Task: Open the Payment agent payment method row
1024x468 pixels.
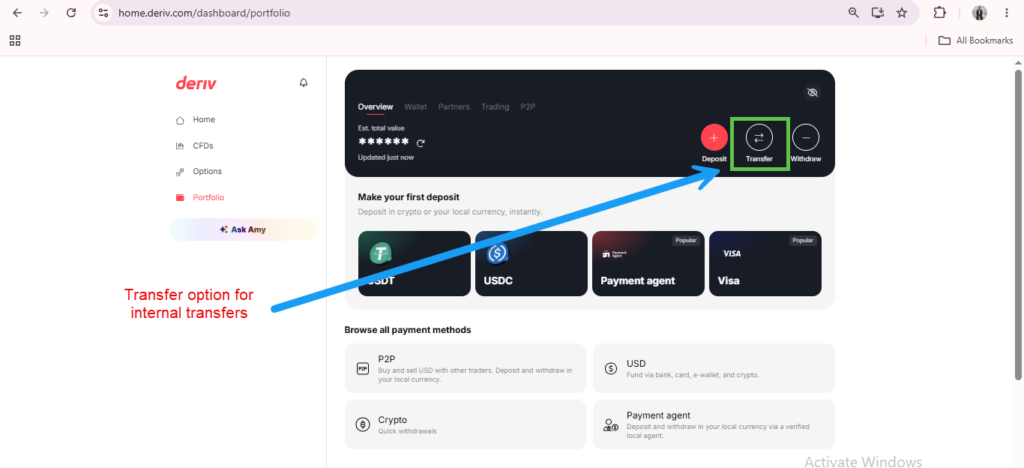Action: 714,425
